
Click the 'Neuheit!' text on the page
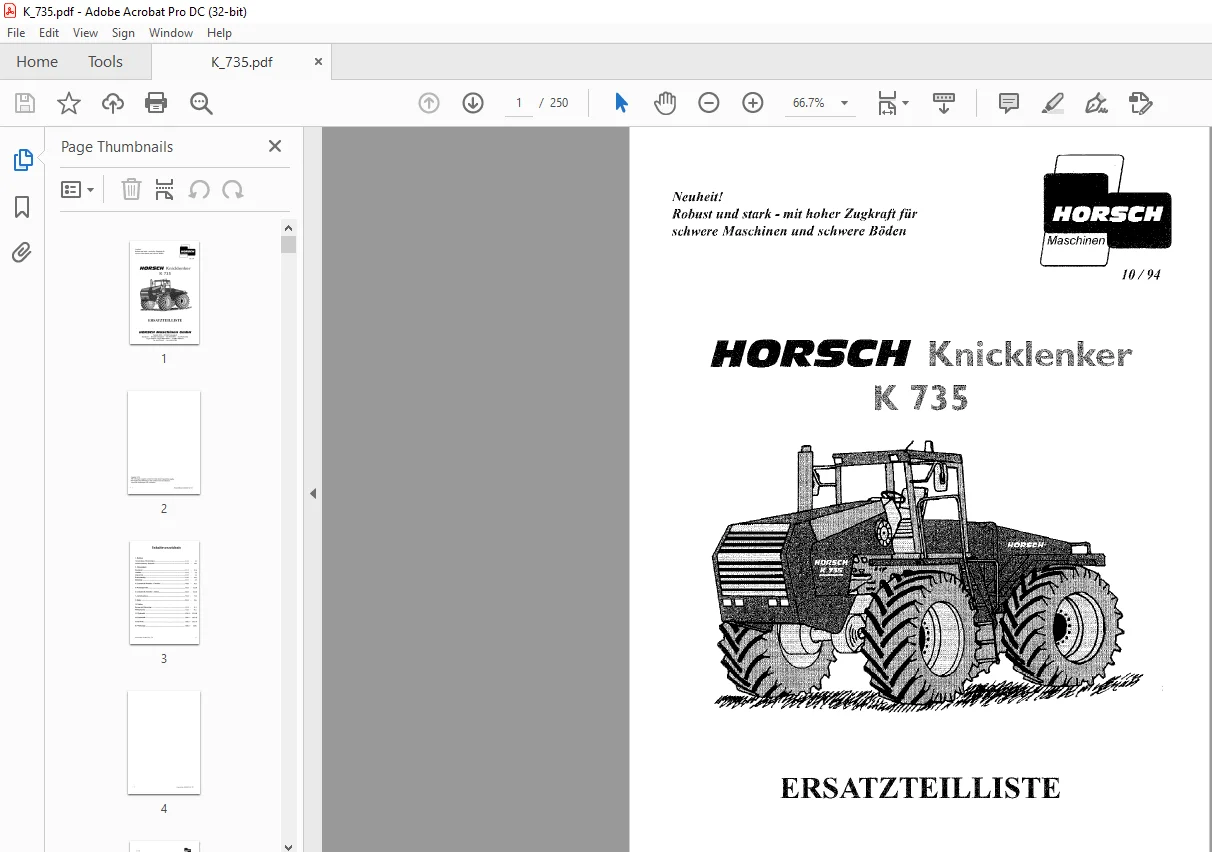pos(697,197)
